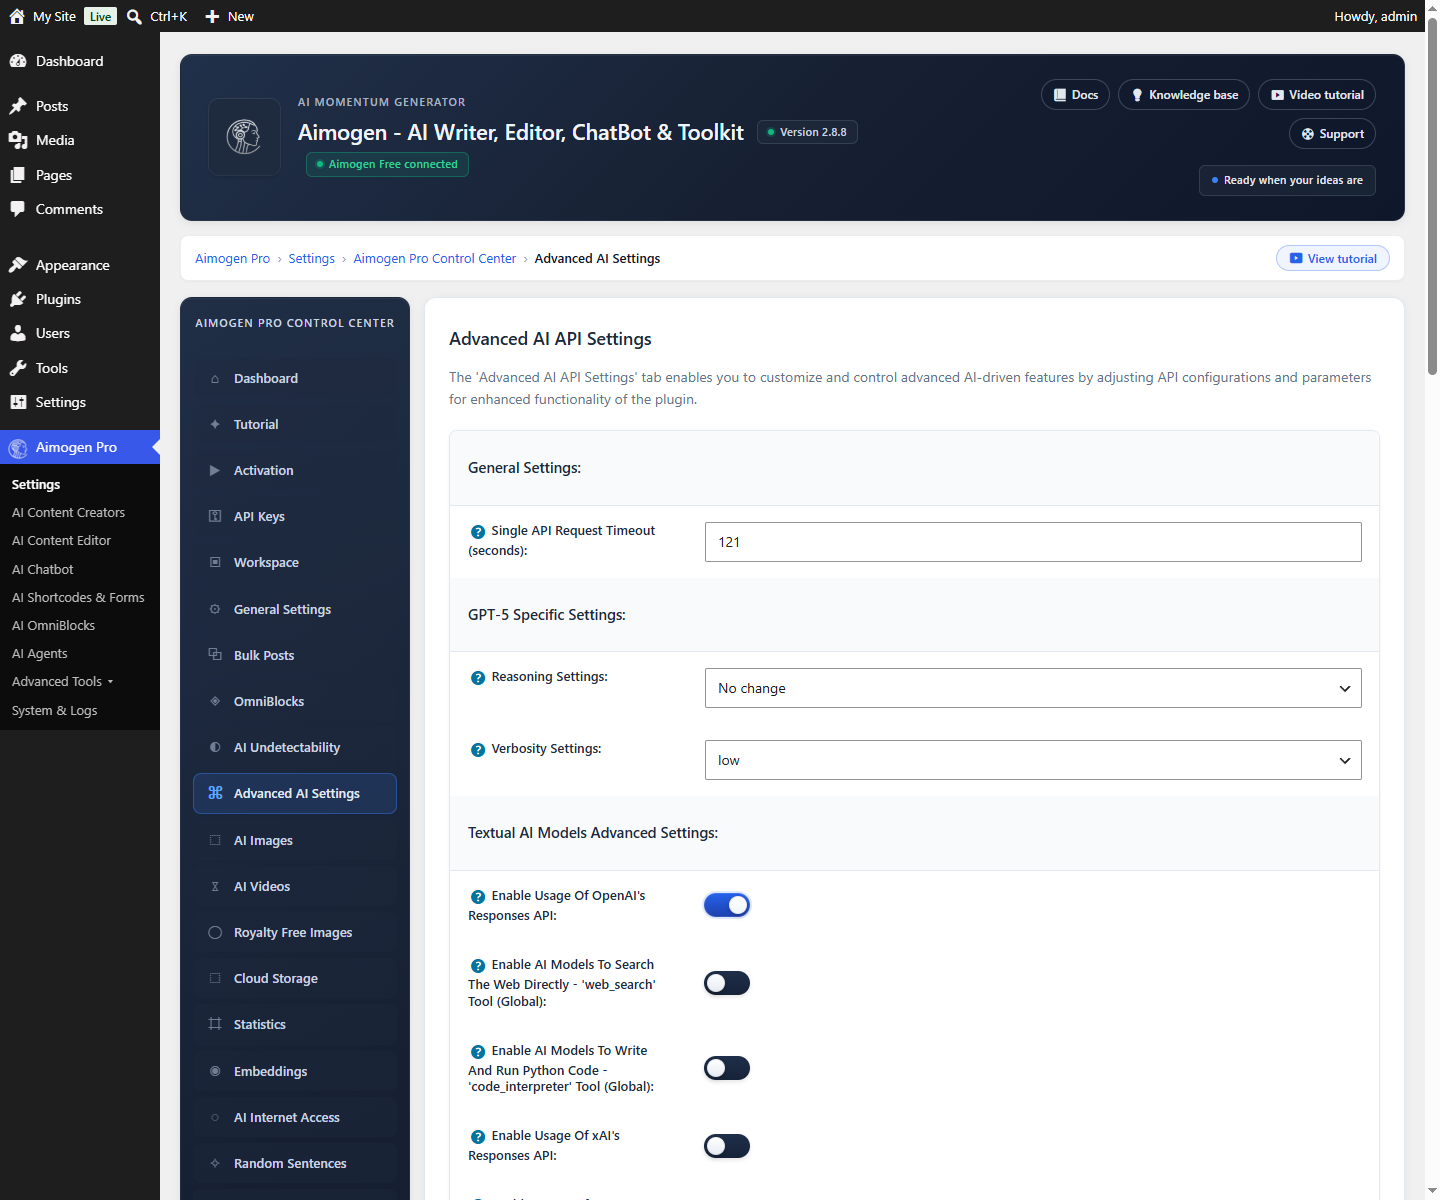Screen dimensions: 1440x1200
Task: Click the Media icon in sidebar
Action: coord(18,140)
